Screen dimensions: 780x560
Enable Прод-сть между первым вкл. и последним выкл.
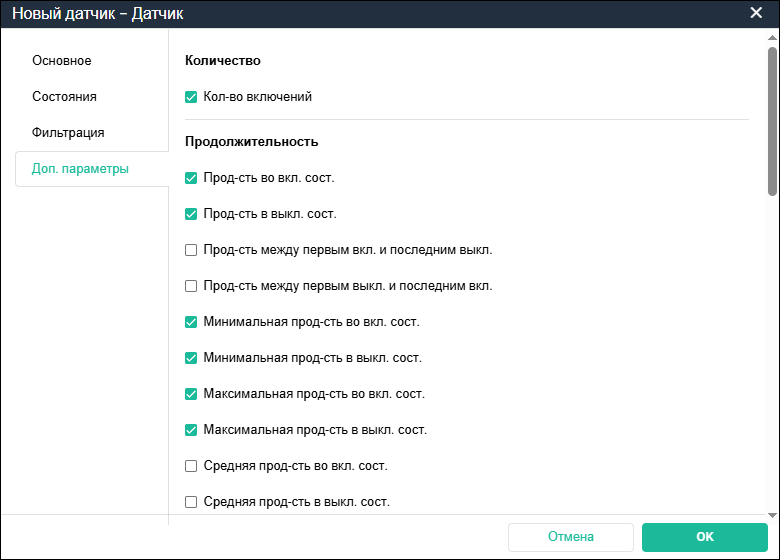pos(191,250)
